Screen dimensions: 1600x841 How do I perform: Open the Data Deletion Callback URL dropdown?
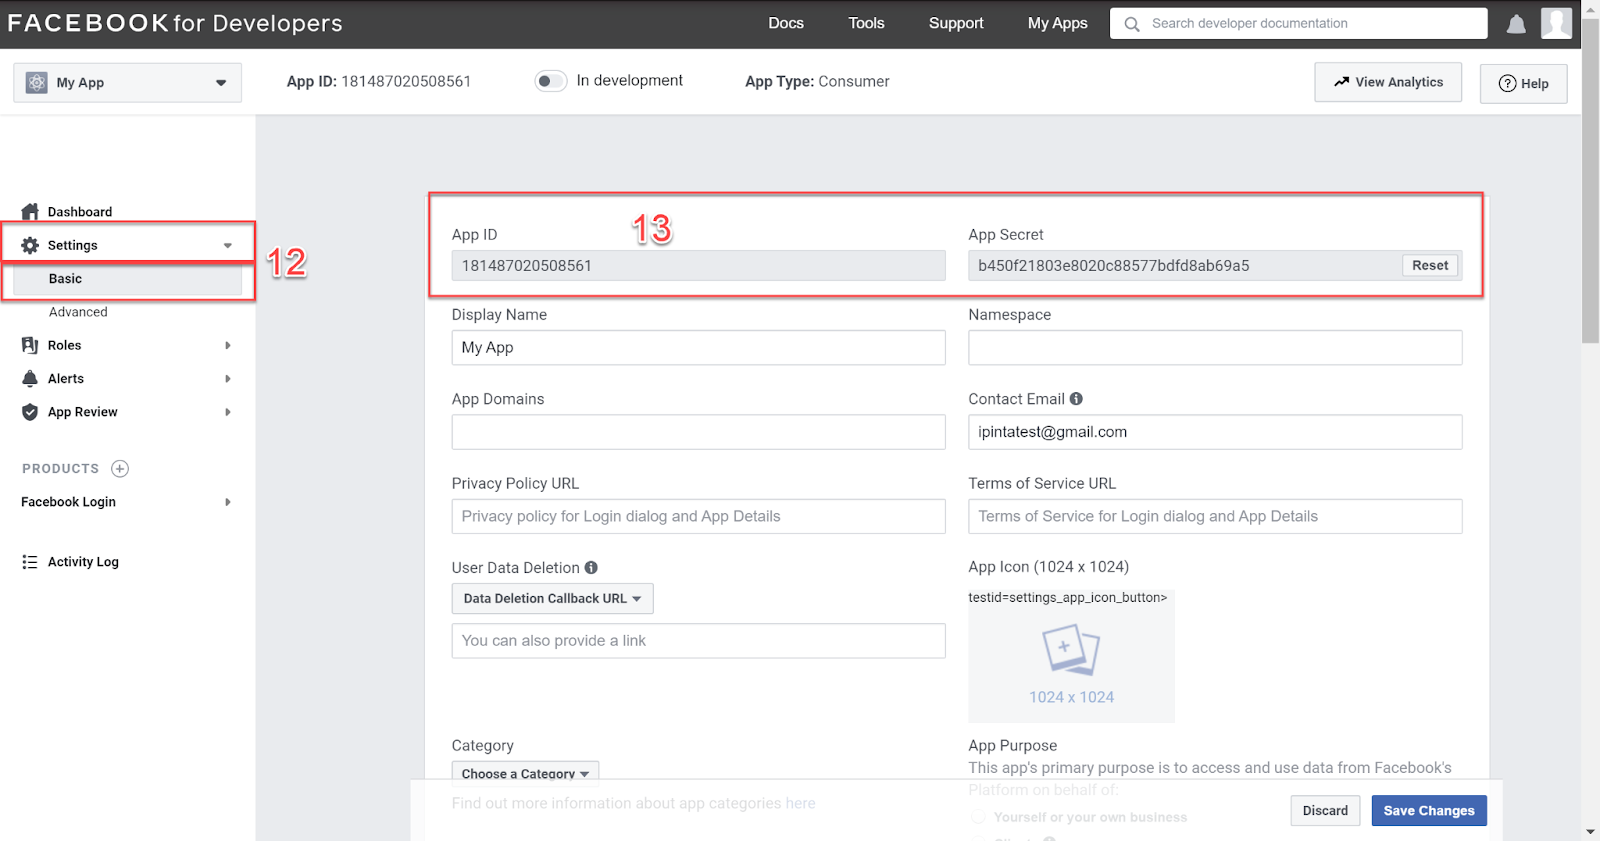pos(552,598)
